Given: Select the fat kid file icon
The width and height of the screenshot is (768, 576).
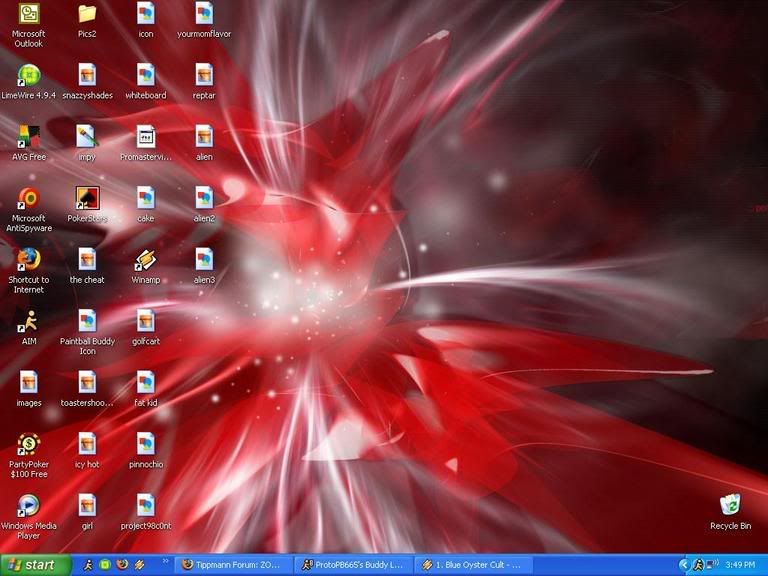Looking at the screenshot, I should point(145,383).
